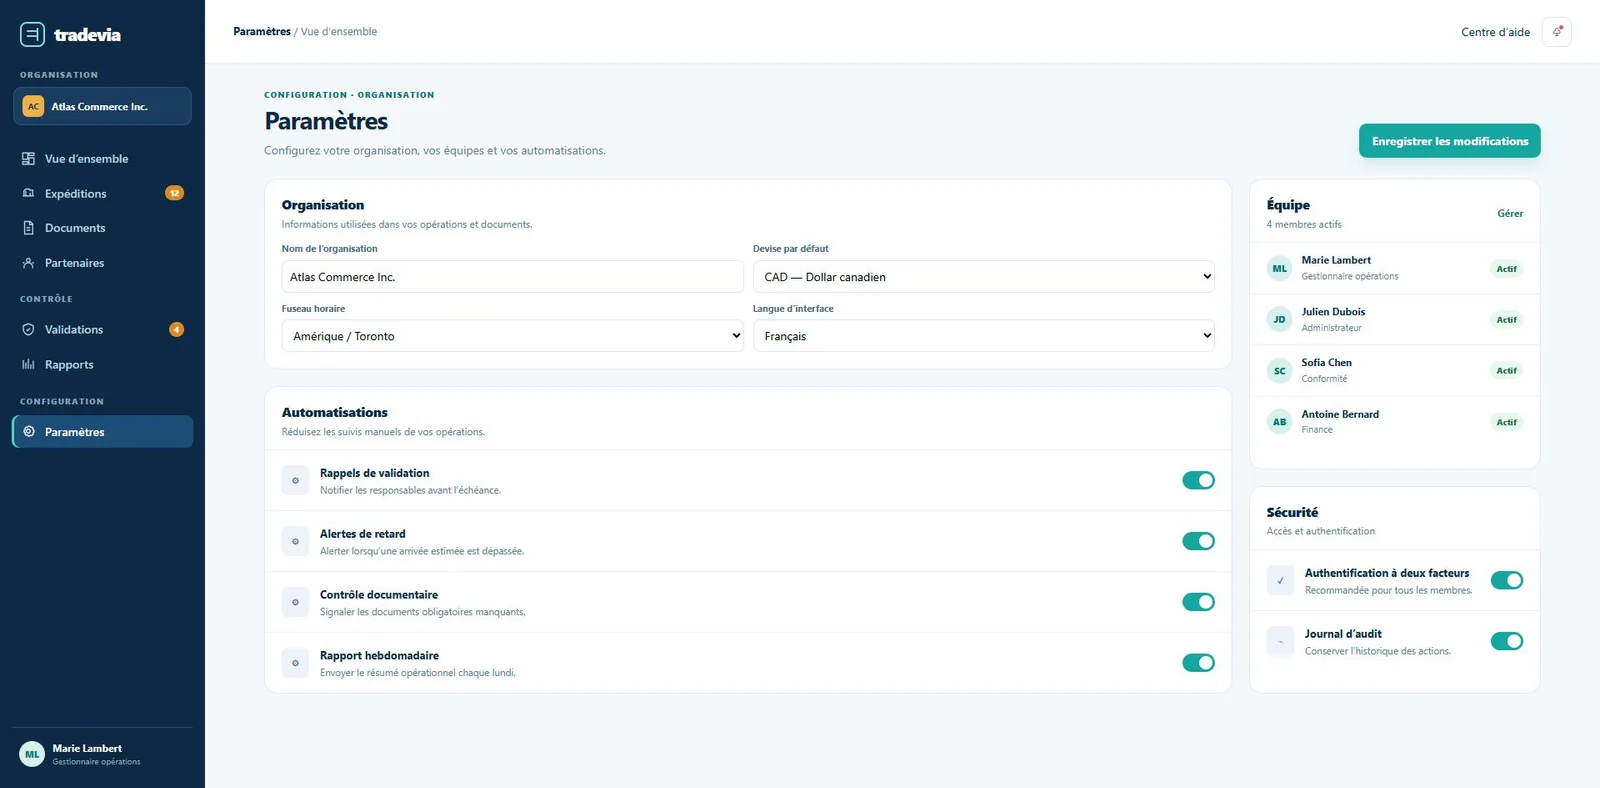
Task: Click the checkmark icon beside two-factor authentication
Action: 1280,580
